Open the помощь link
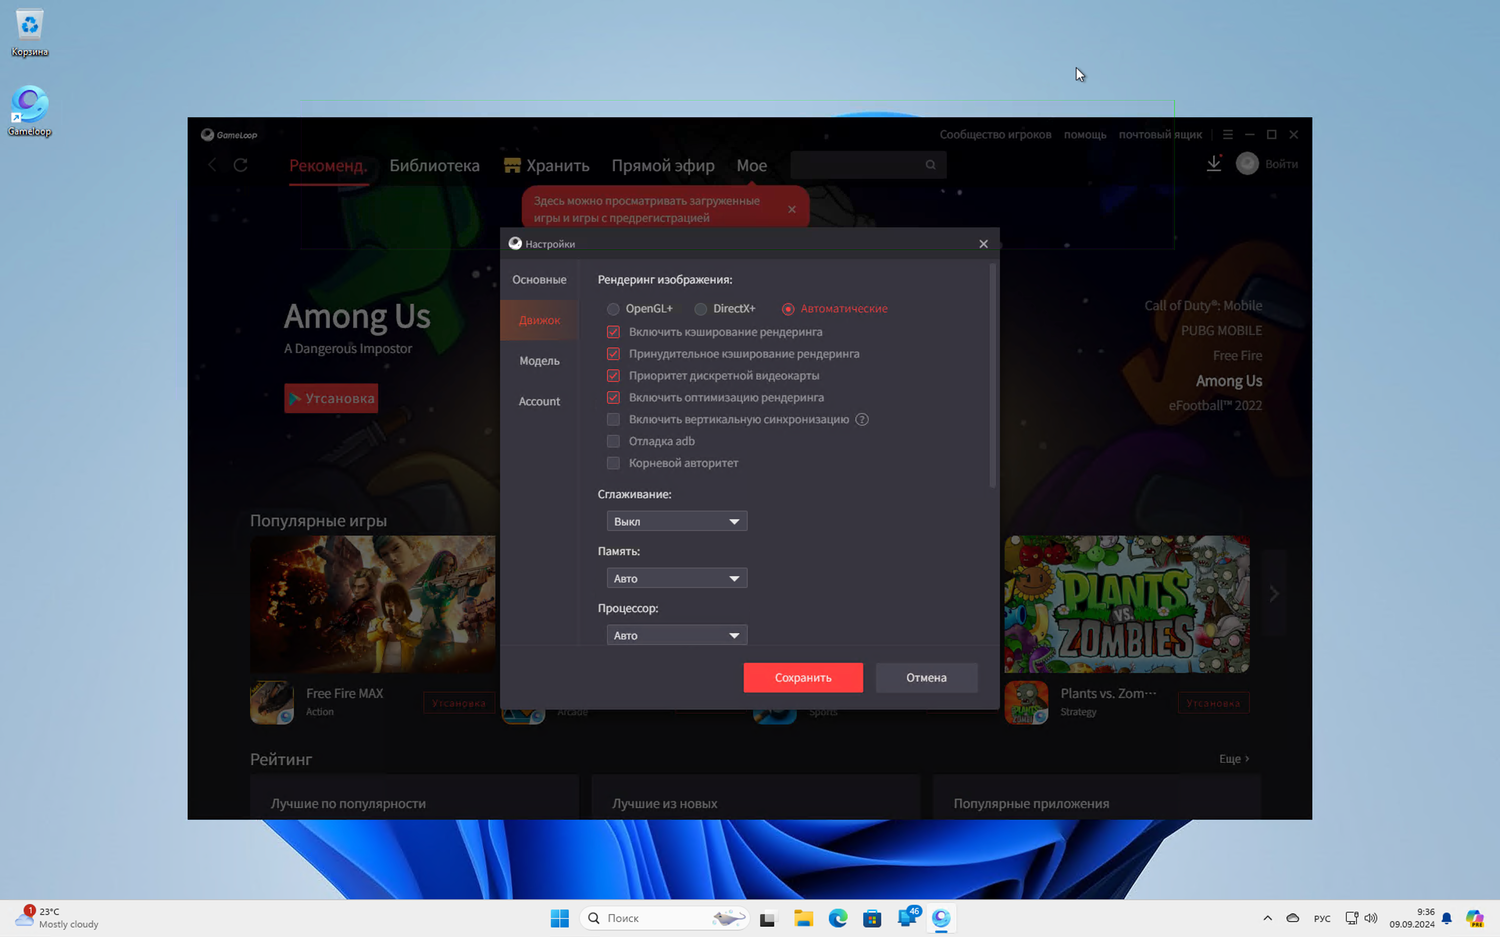This screenshot has height=937, width=1500. [x=1085, y=134]
